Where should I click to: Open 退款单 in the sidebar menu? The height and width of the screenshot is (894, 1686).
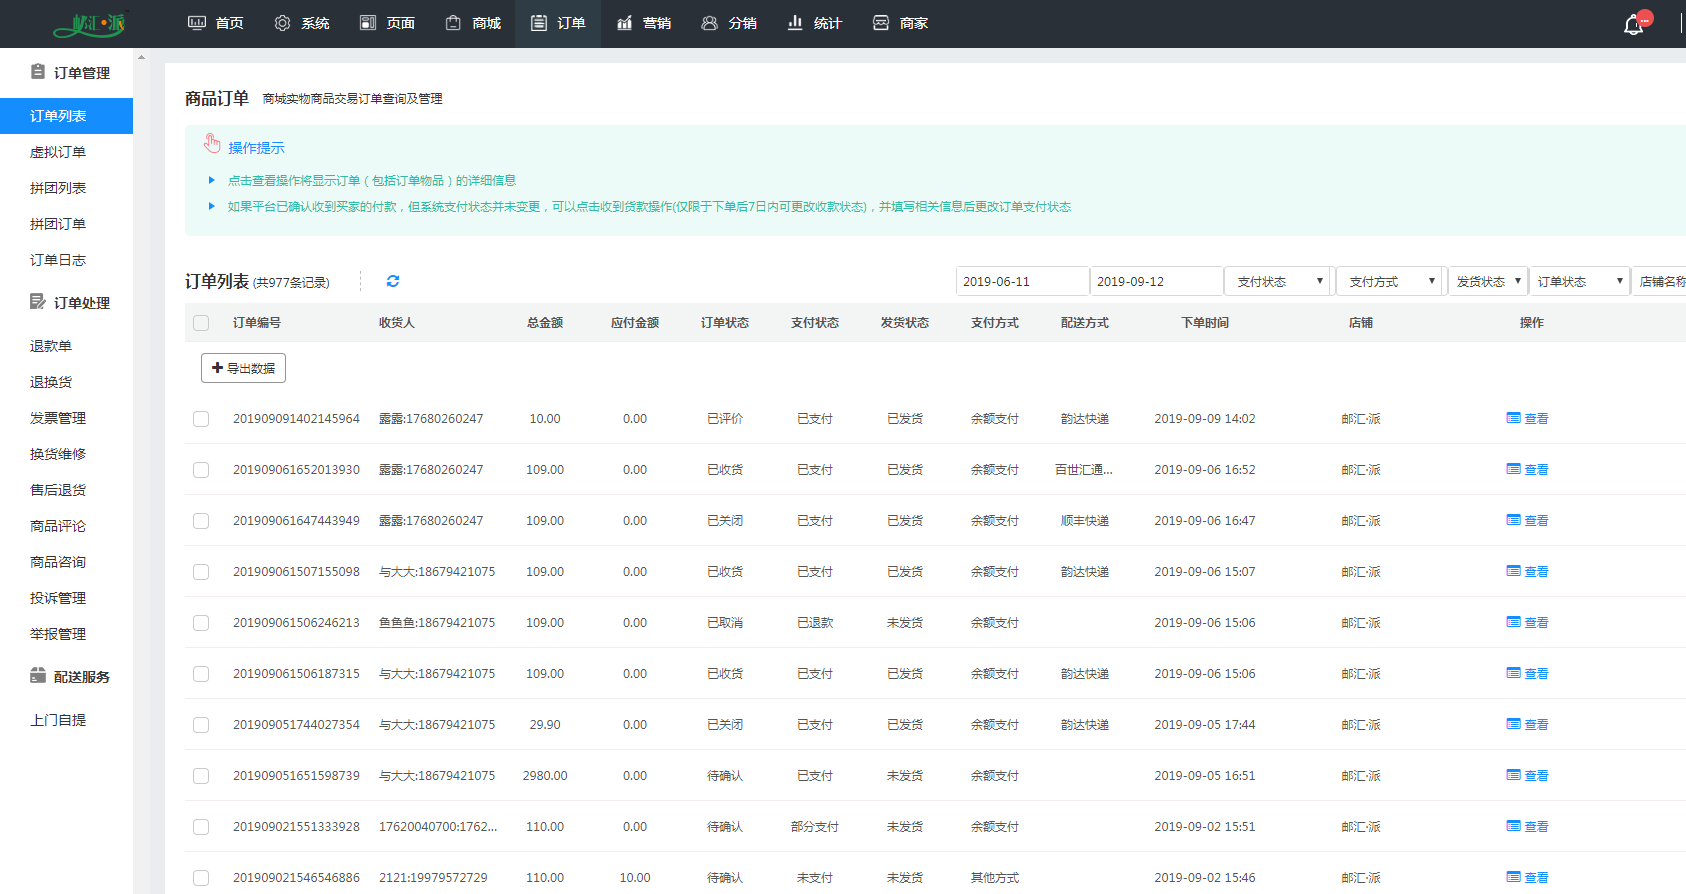pyautogui.click(x=51, y=346)
